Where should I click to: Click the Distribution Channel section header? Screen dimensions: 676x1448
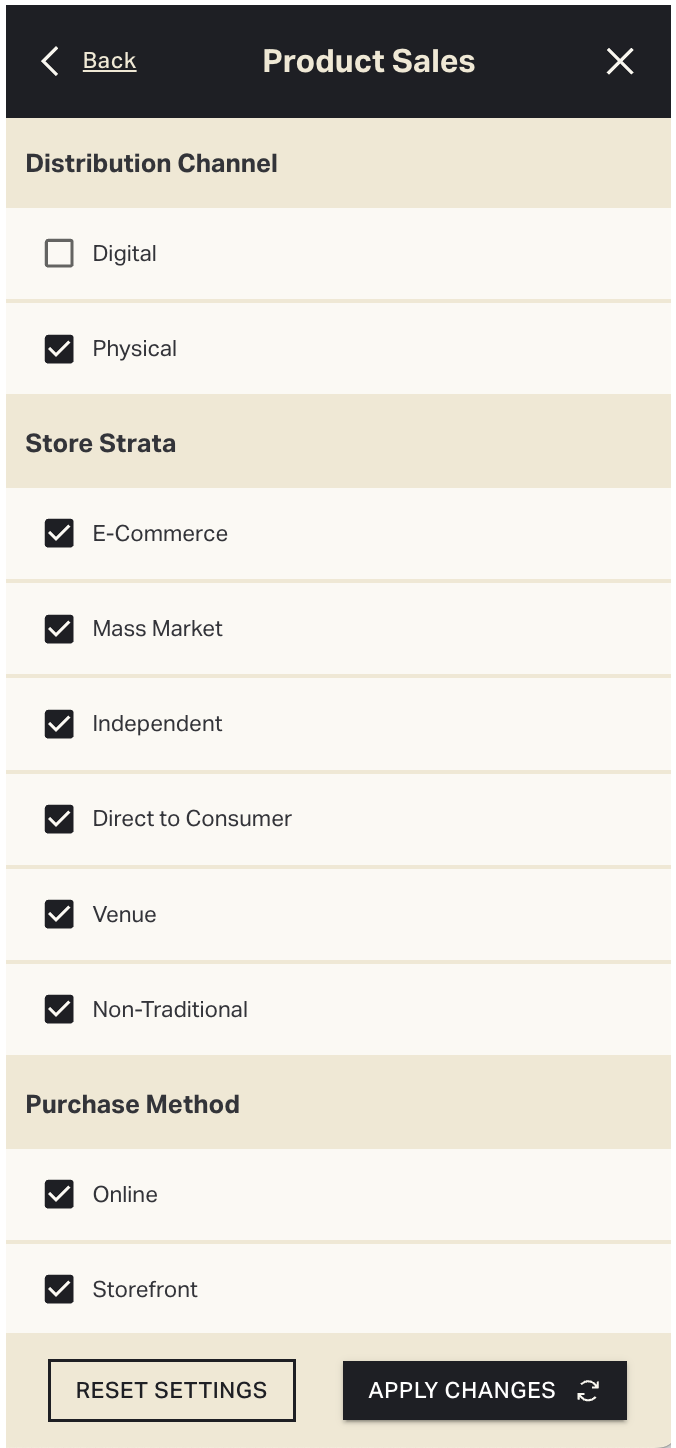152,163
